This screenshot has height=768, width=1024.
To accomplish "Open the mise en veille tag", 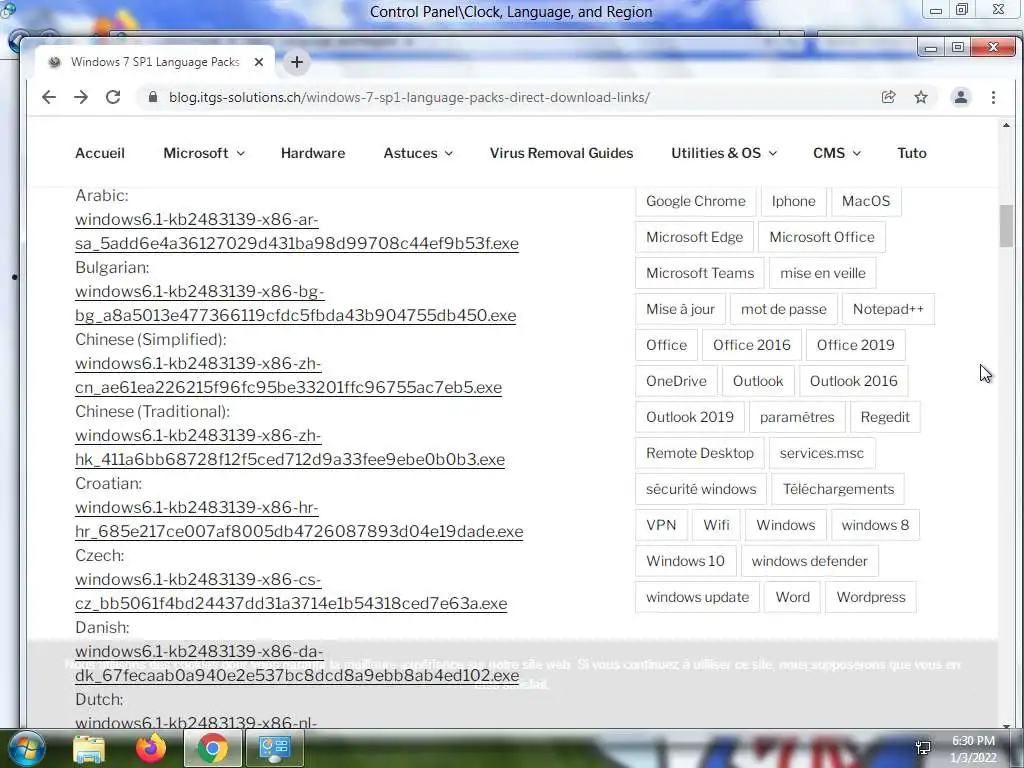I will [823, 273].
